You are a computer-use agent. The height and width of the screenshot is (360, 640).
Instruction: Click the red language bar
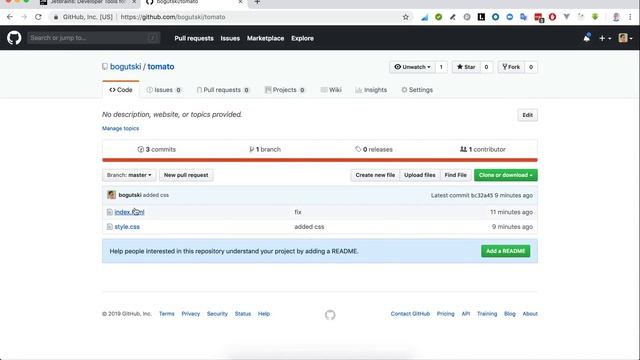pyautogui.click(x=320, y=160)
